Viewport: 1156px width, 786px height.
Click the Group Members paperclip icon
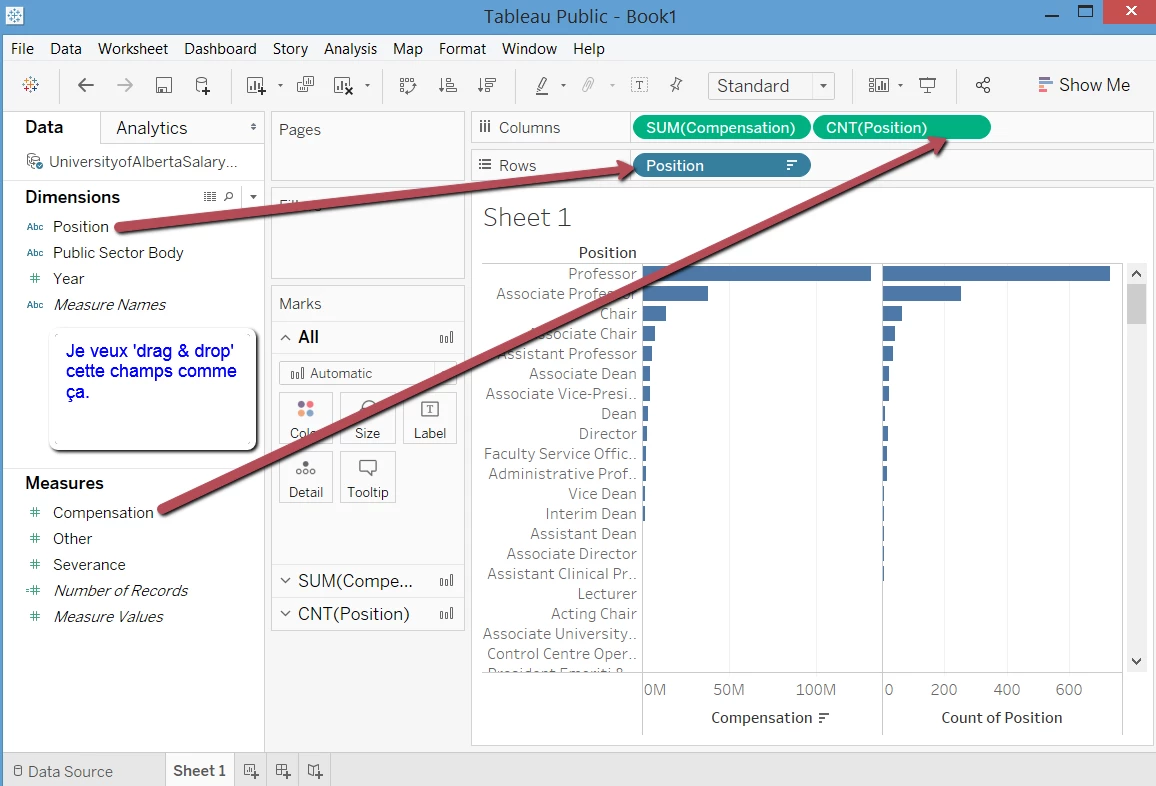pos(588,85)
